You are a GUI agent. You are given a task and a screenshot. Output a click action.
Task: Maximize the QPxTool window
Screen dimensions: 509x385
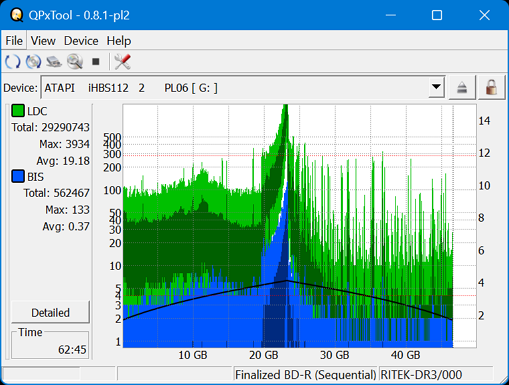(x=437, y=15)
